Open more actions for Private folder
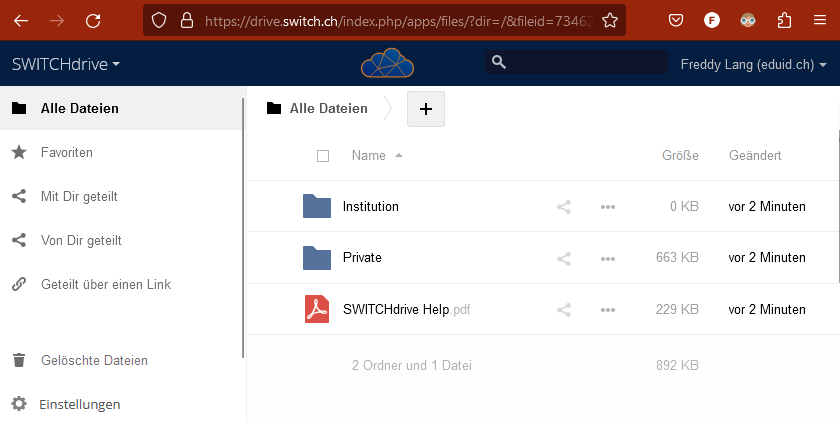The width and height of the screenshot is (840, 422). click(x=608, y=259)
